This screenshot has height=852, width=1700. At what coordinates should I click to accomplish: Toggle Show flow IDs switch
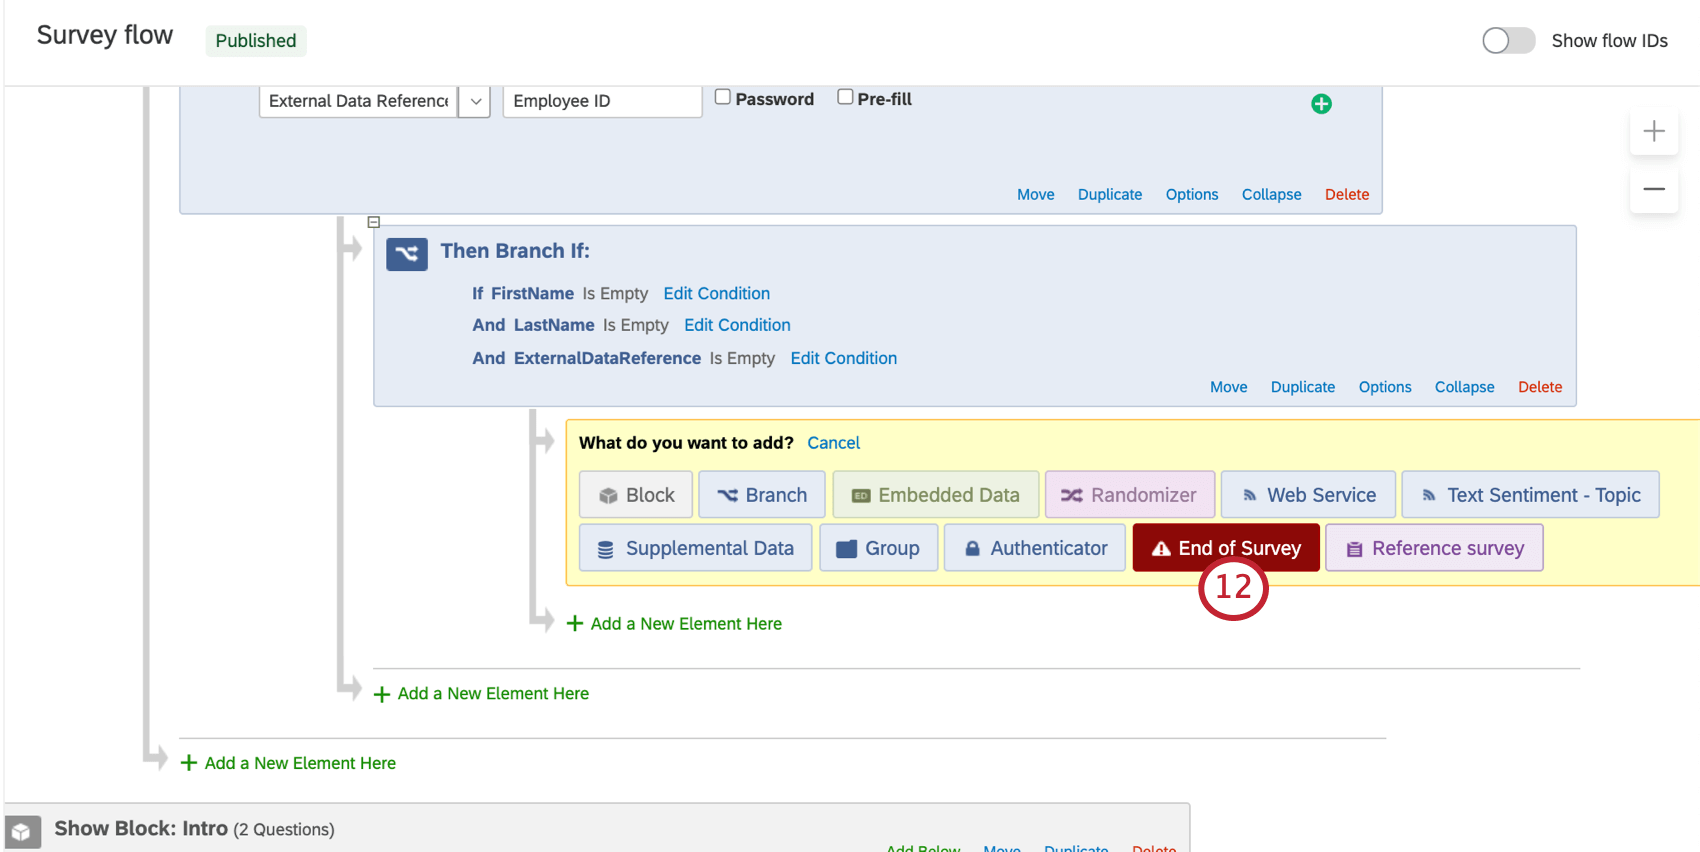click(1508, 41)
